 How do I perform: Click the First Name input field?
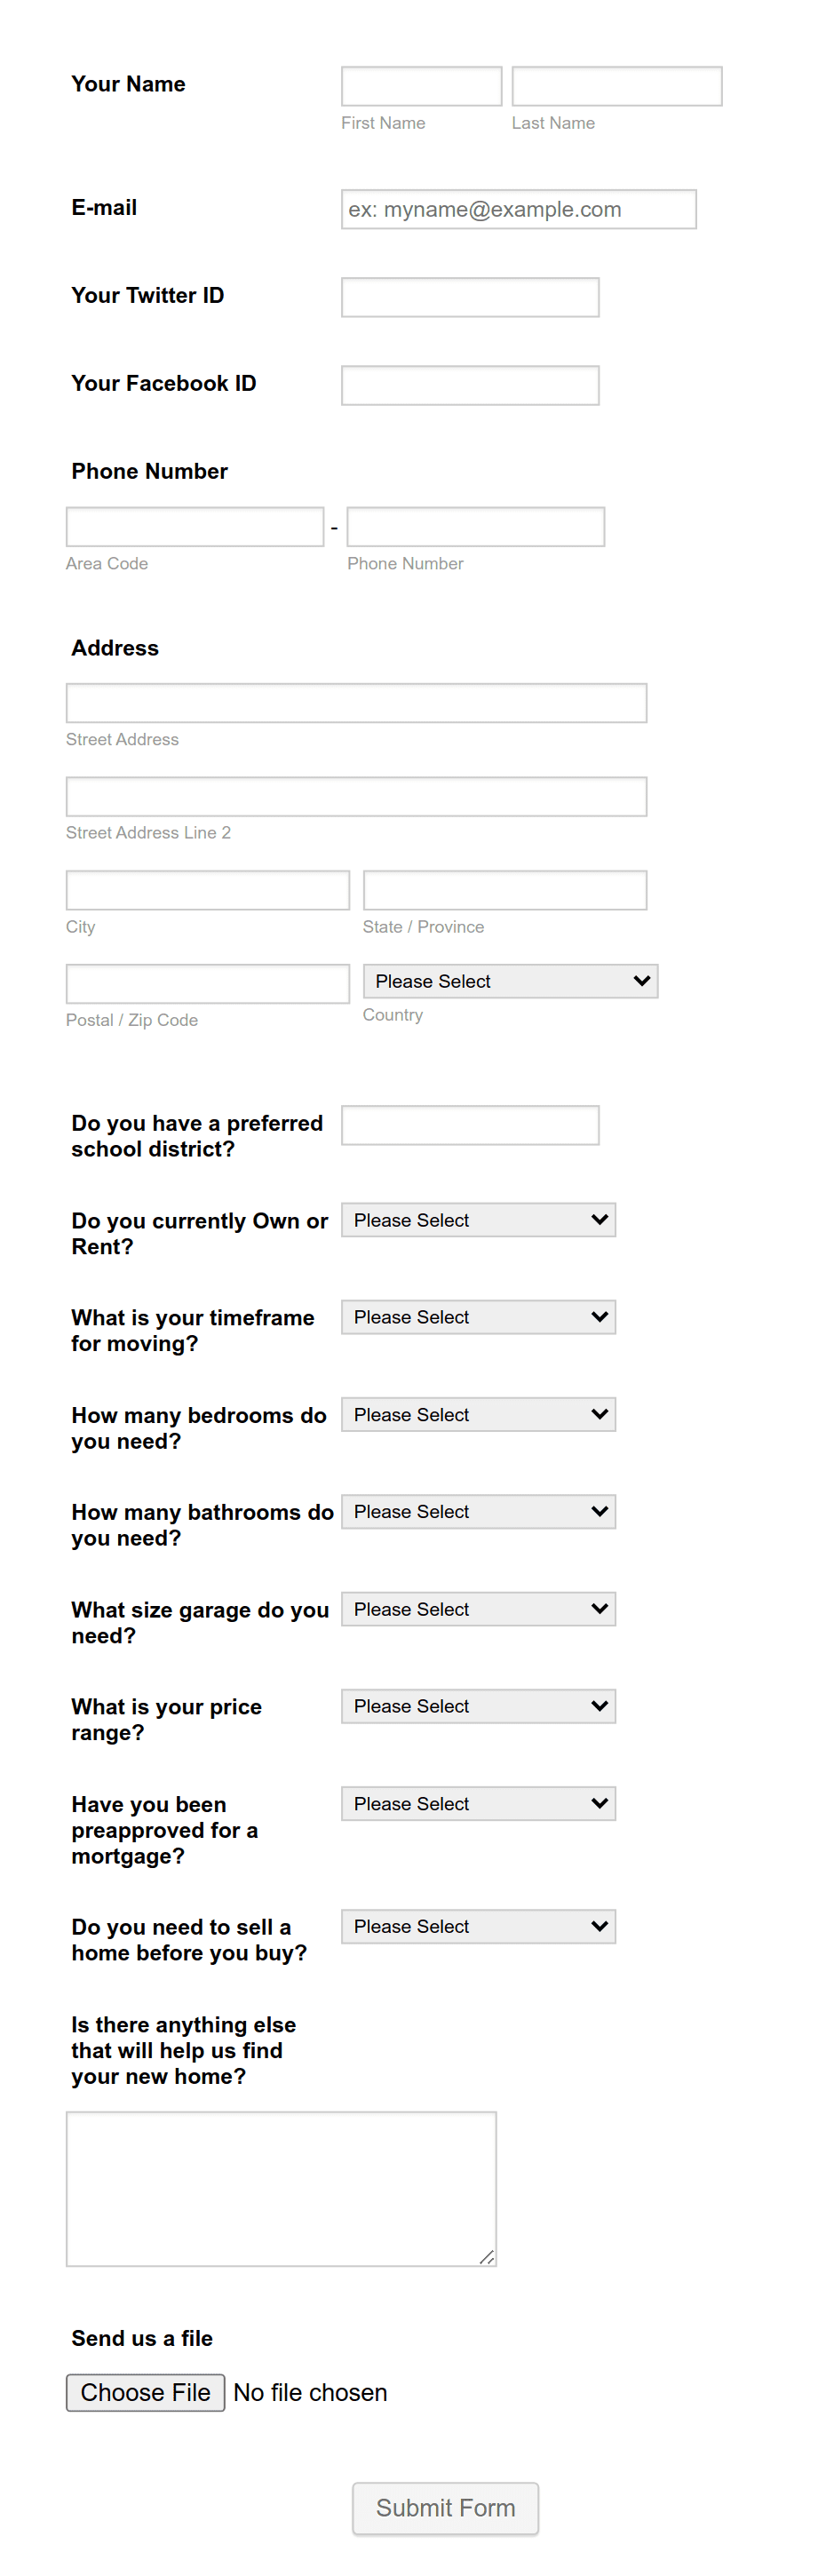pyautogui.click(x=421, y=86)
